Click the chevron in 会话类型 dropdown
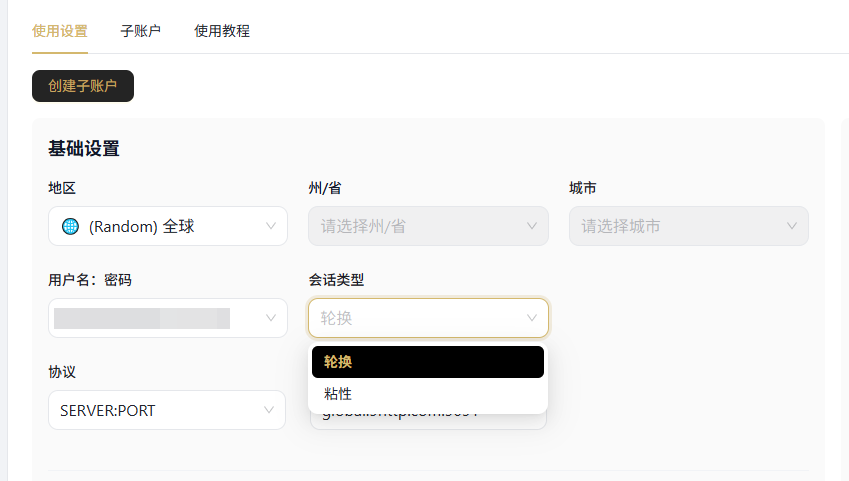Image resolution: width=849 pixels, height=481 pixels. pos(532,318)
